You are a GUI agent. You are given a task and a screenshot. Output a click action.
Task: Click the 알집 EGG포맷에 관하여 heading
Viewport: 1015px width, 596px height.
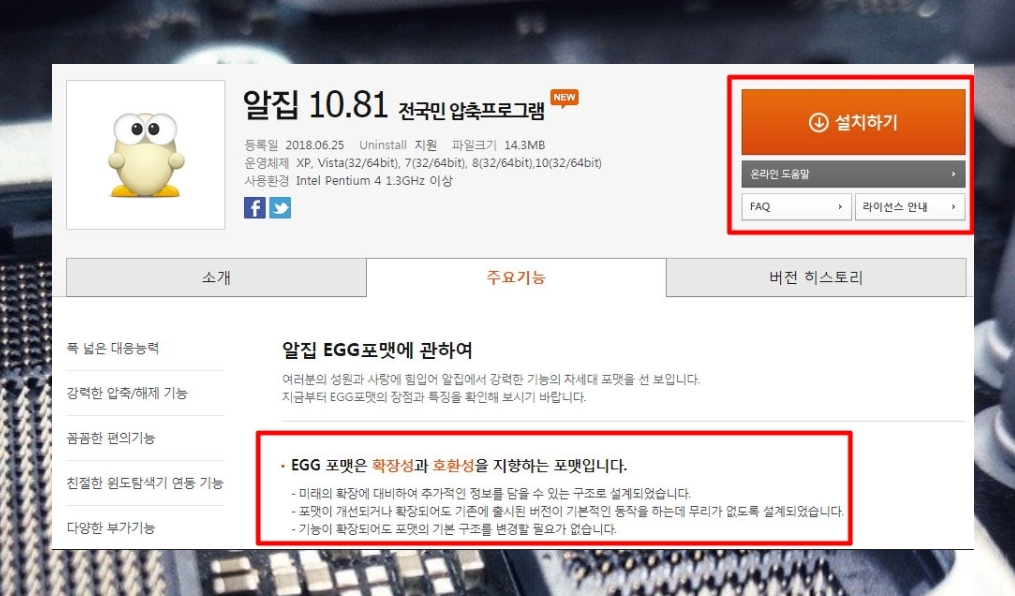(377, 351)
